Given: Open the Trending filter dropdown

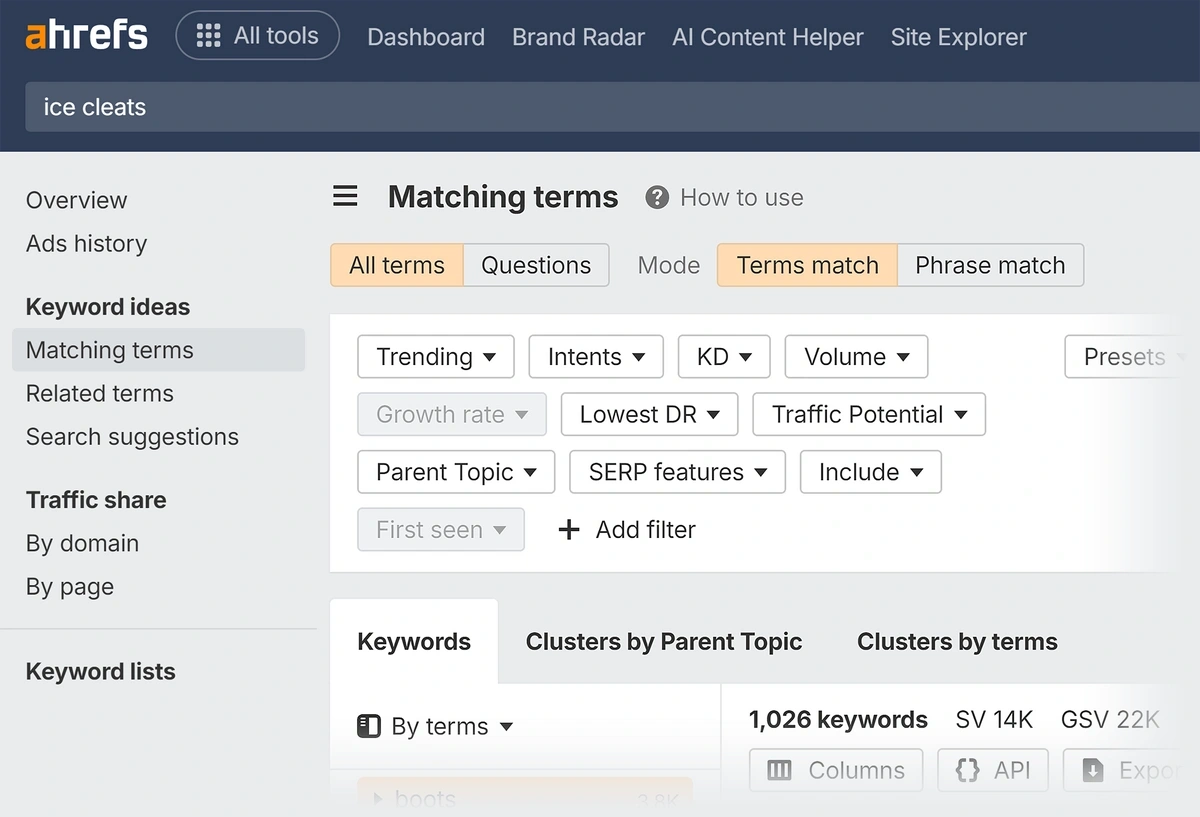Looking at the screenshot, I should tap(436, 357).
